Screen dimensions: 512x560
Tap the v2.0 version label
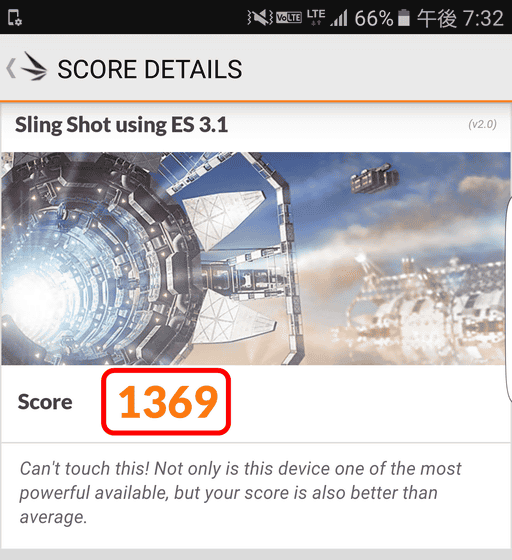pyautogui.click(x=482, y=124)
